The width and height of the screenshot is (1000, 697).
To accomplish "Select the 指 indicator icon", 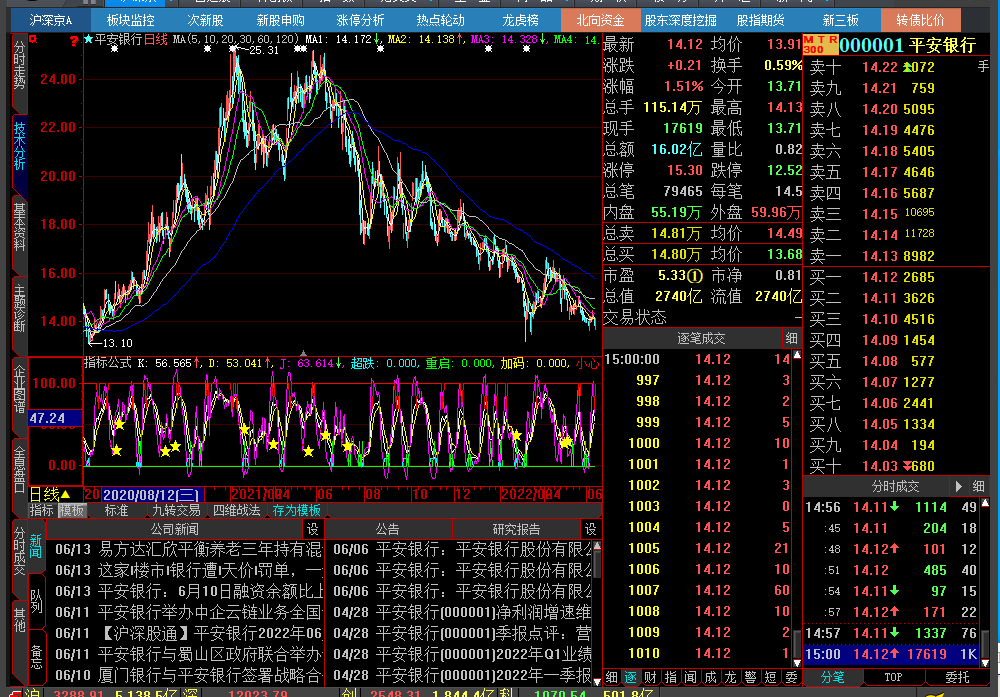I will (670, 677).
